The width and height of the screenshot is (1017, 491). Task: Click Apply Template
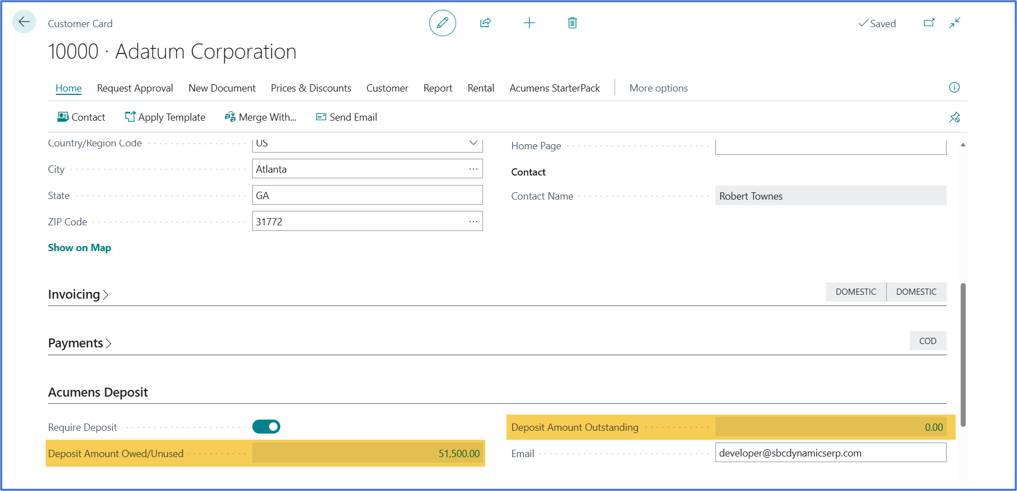pyautogui.click(x=165, y=117)
